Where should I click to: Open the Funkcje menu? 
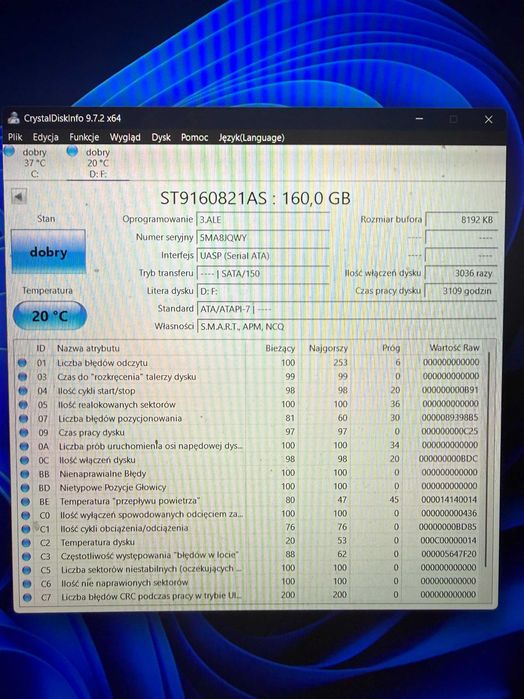tap(84, 137)
